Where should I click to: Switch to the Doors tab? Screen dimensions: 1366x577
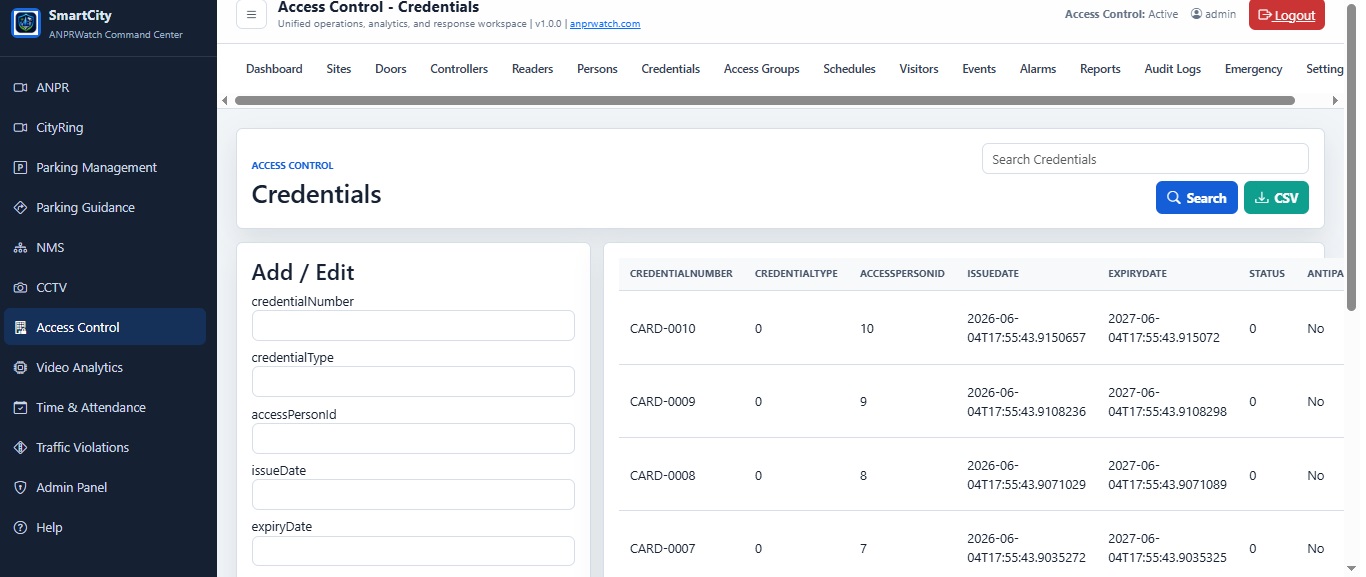pyautogui.click(x=391, y=69)
